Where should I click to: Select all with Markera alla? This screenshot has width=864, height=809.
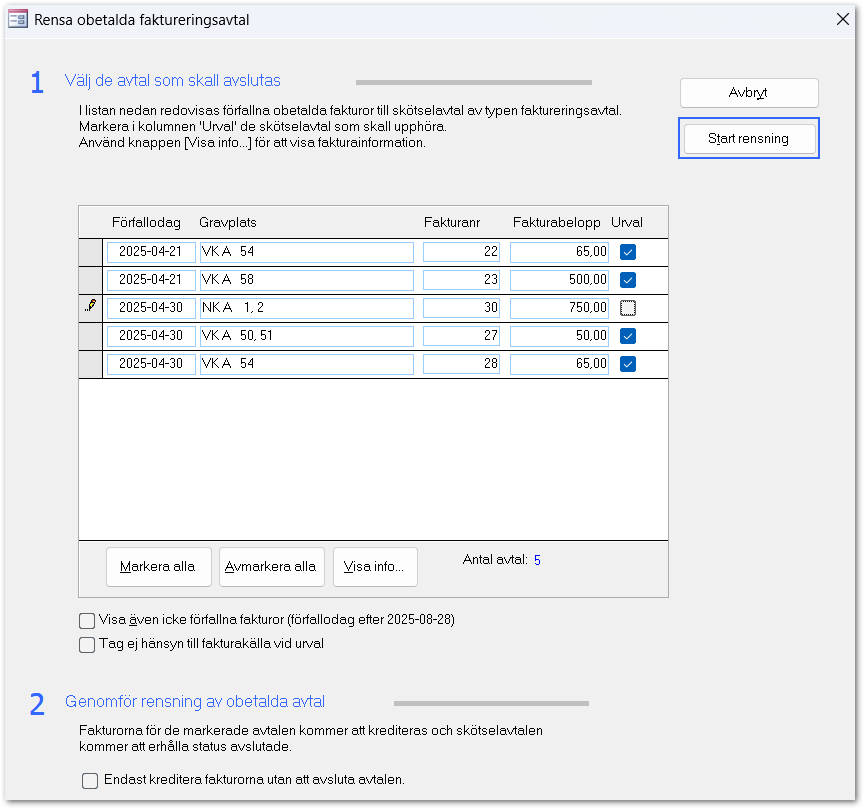point(157,567)
